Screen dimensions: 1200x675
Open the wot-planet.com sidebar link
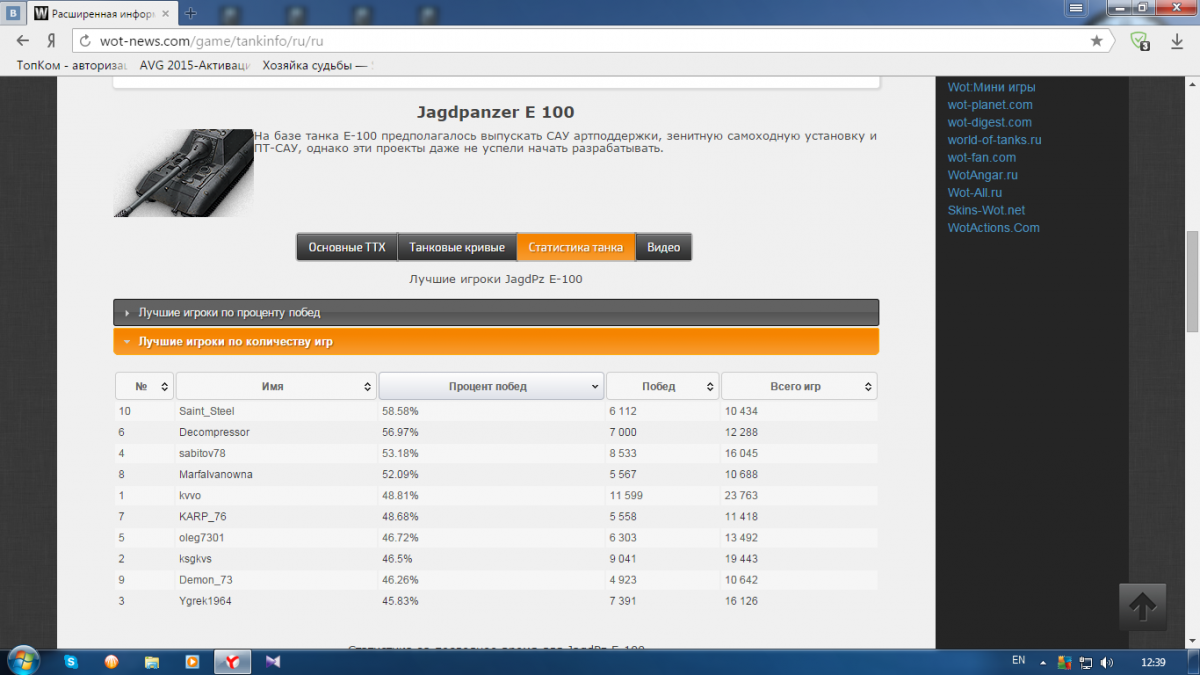click(990, 105)
